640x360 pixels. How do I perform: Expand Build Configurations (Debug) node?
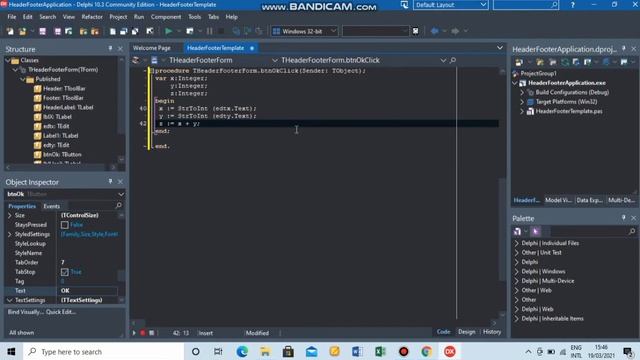coord(522,92)
